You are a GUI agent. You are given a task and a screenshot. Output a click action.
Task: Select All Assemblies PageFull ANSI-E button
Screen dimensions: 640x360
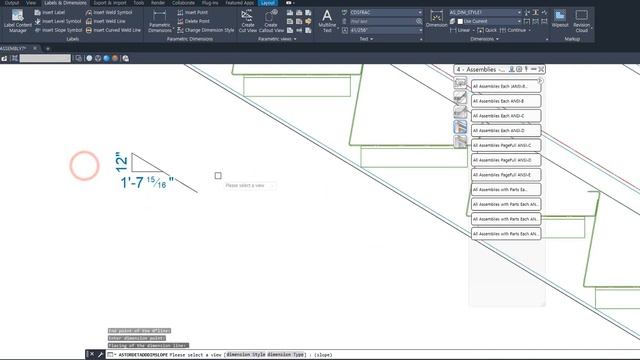coord(506,175)
